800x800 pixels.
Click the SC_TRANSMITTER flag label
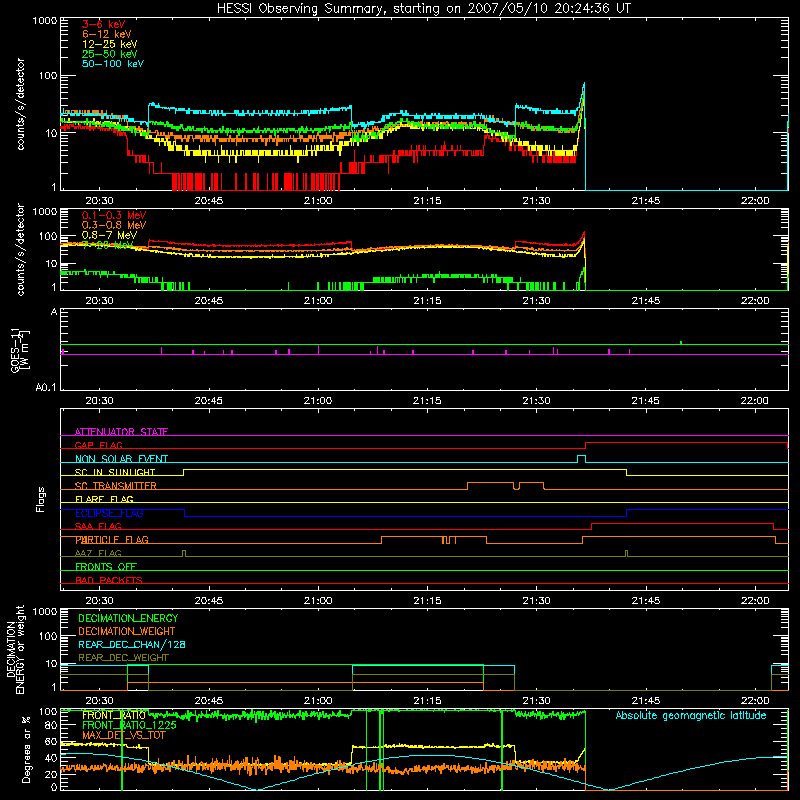(115, 486)
